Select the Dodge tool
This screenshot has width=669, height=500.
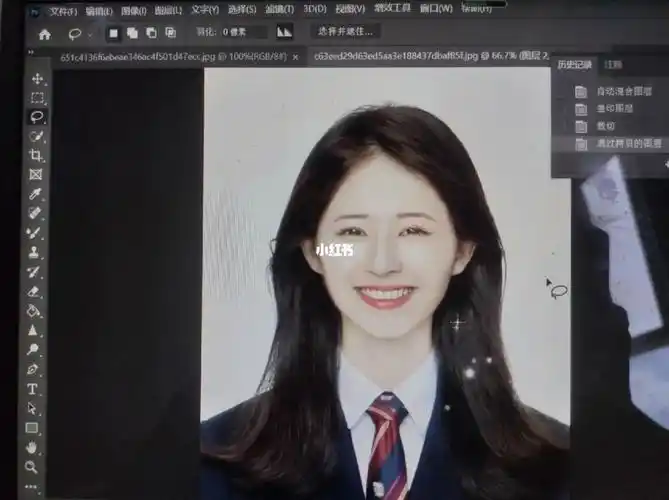(x=32, y=349)
